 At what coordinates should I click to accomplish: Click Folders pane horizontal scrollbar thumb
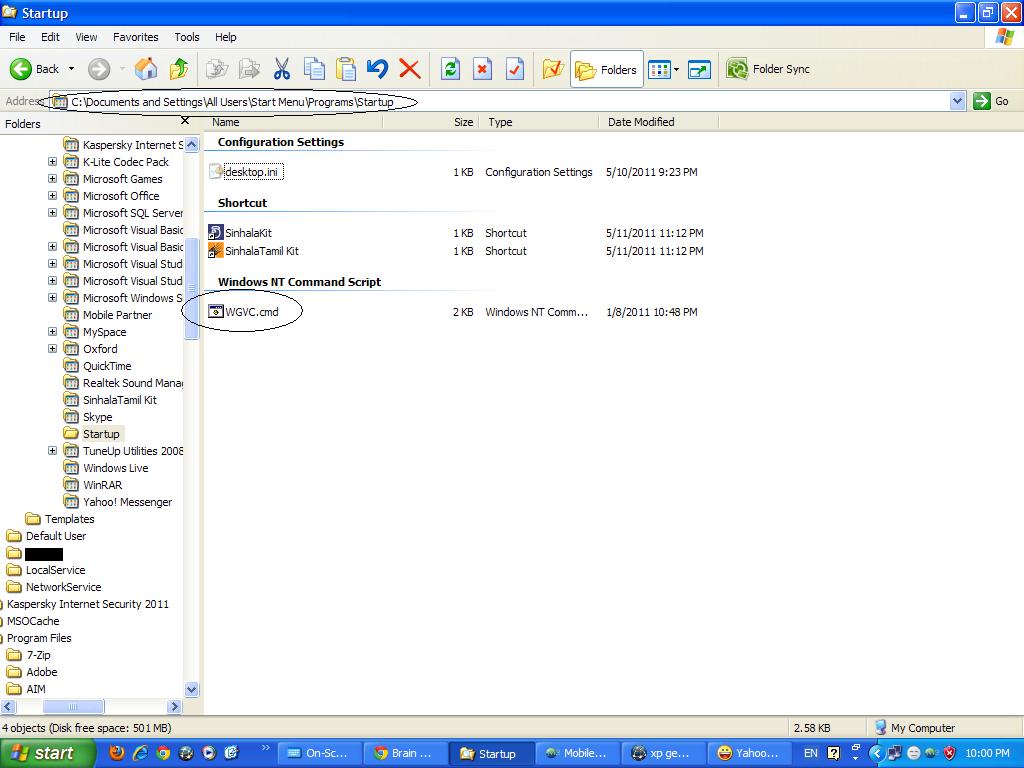coord(73,706)
